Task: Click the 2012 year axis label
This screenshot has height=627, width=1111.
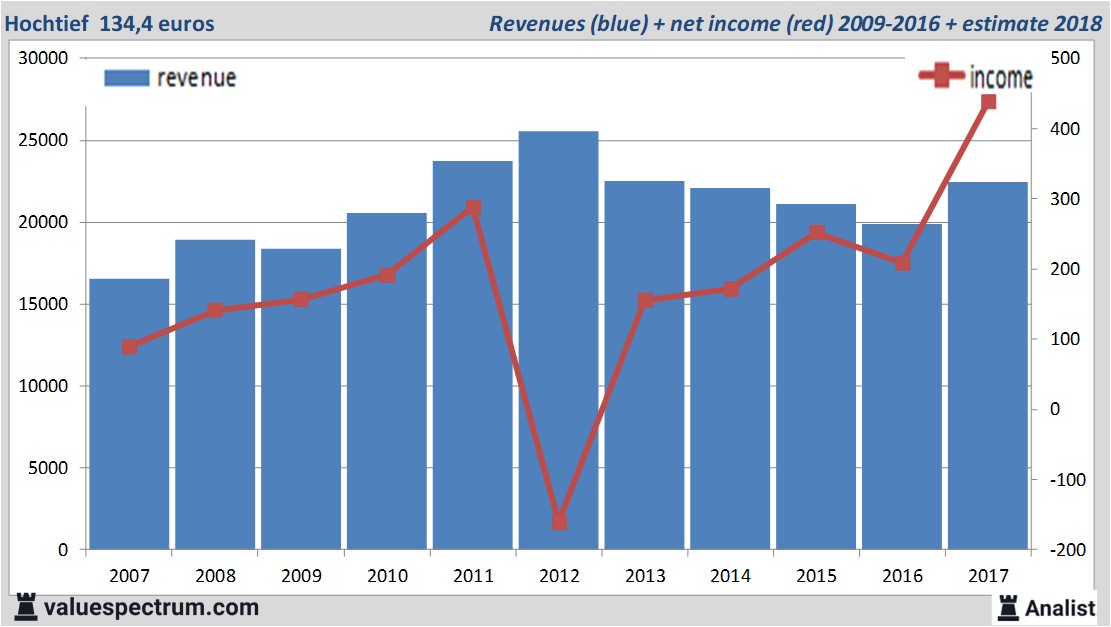Action: pos(559,575)
